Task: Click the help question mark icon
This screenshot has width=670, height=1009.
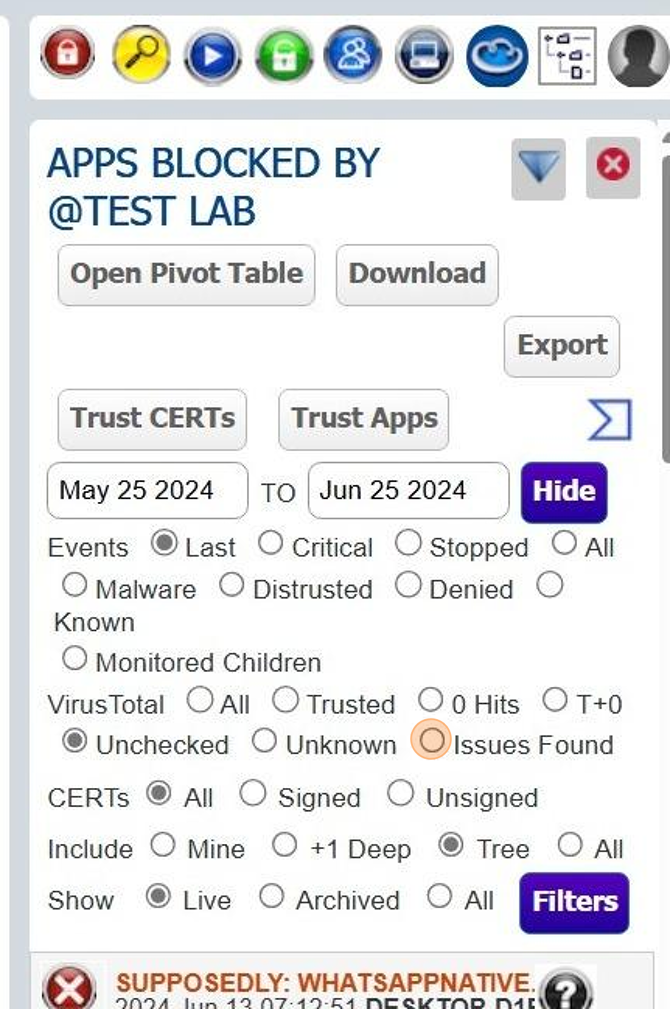Action: pyautogui.click(x=569, y=991)
